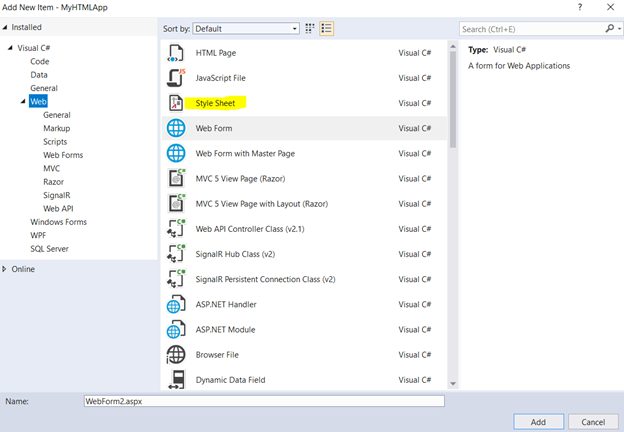Click SignalR Persistent Connection Class icon

176,279
